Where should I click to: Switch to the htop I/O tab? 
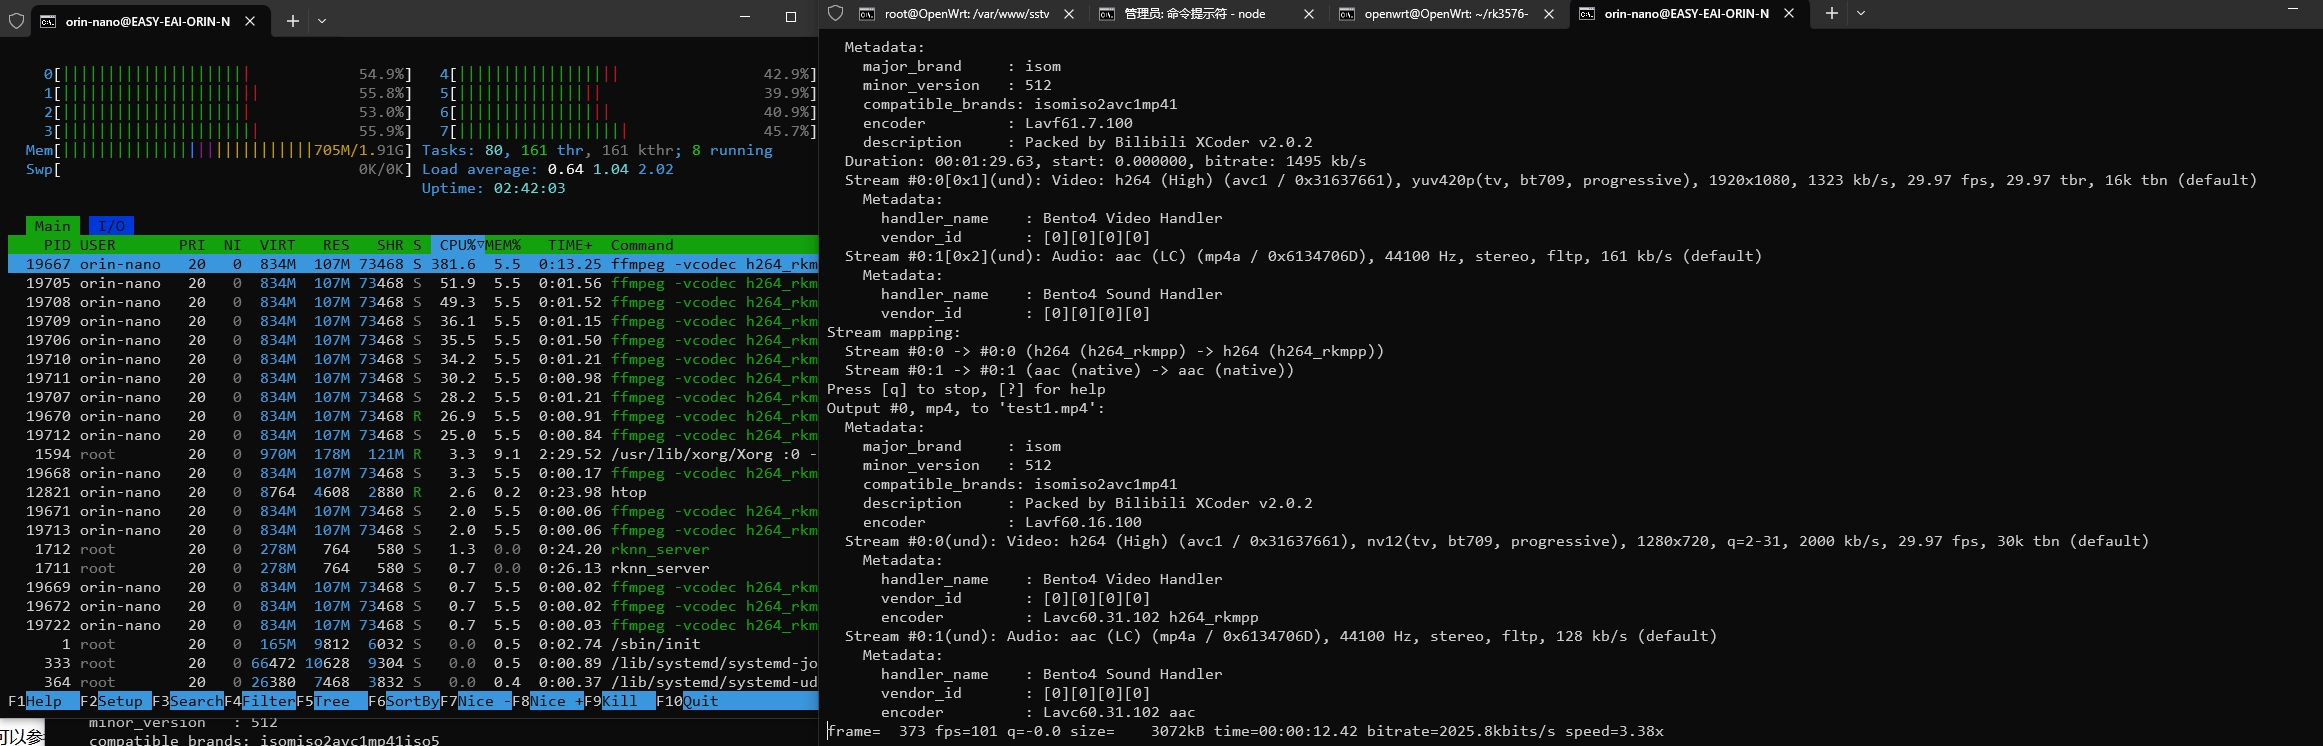click(111, 226)
